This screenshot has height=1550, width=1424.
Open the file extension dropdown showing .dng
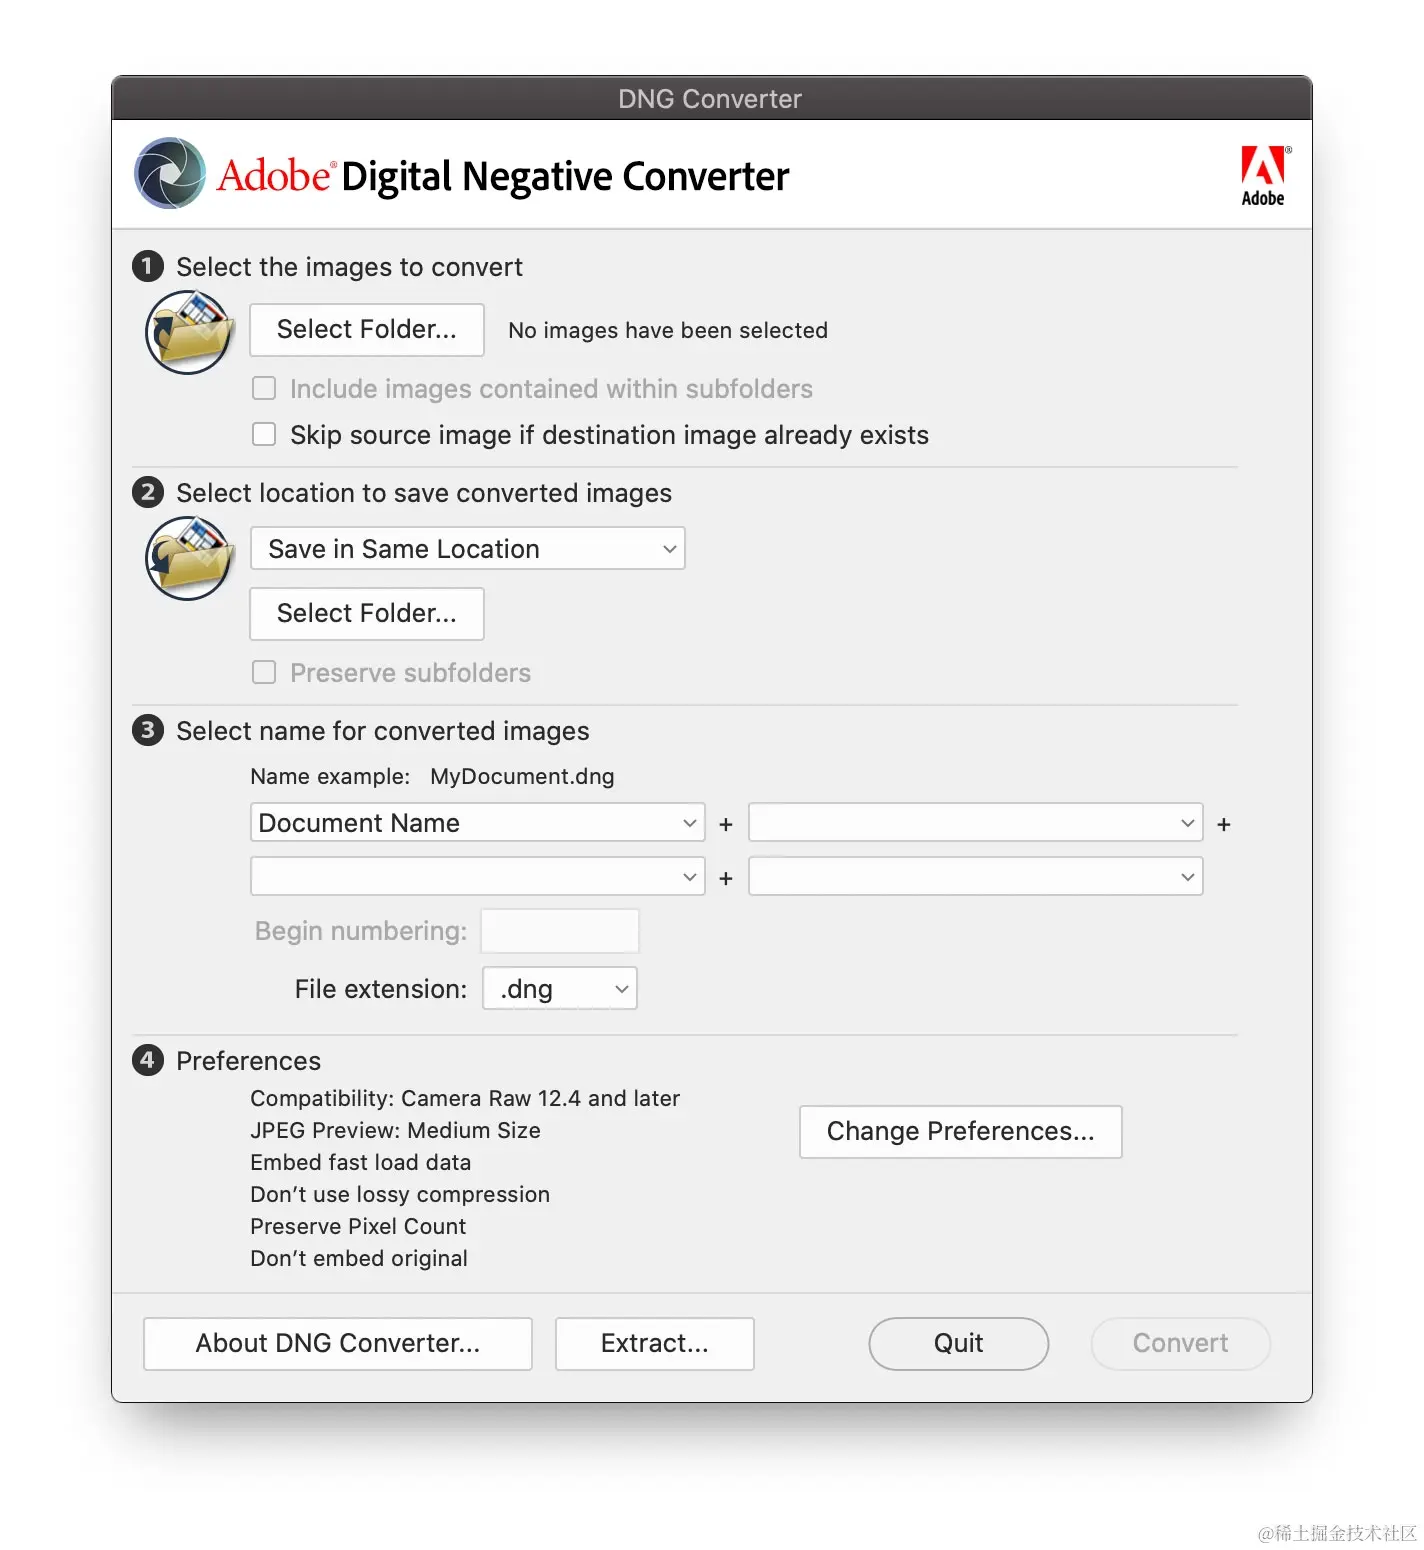coord(559,988)
